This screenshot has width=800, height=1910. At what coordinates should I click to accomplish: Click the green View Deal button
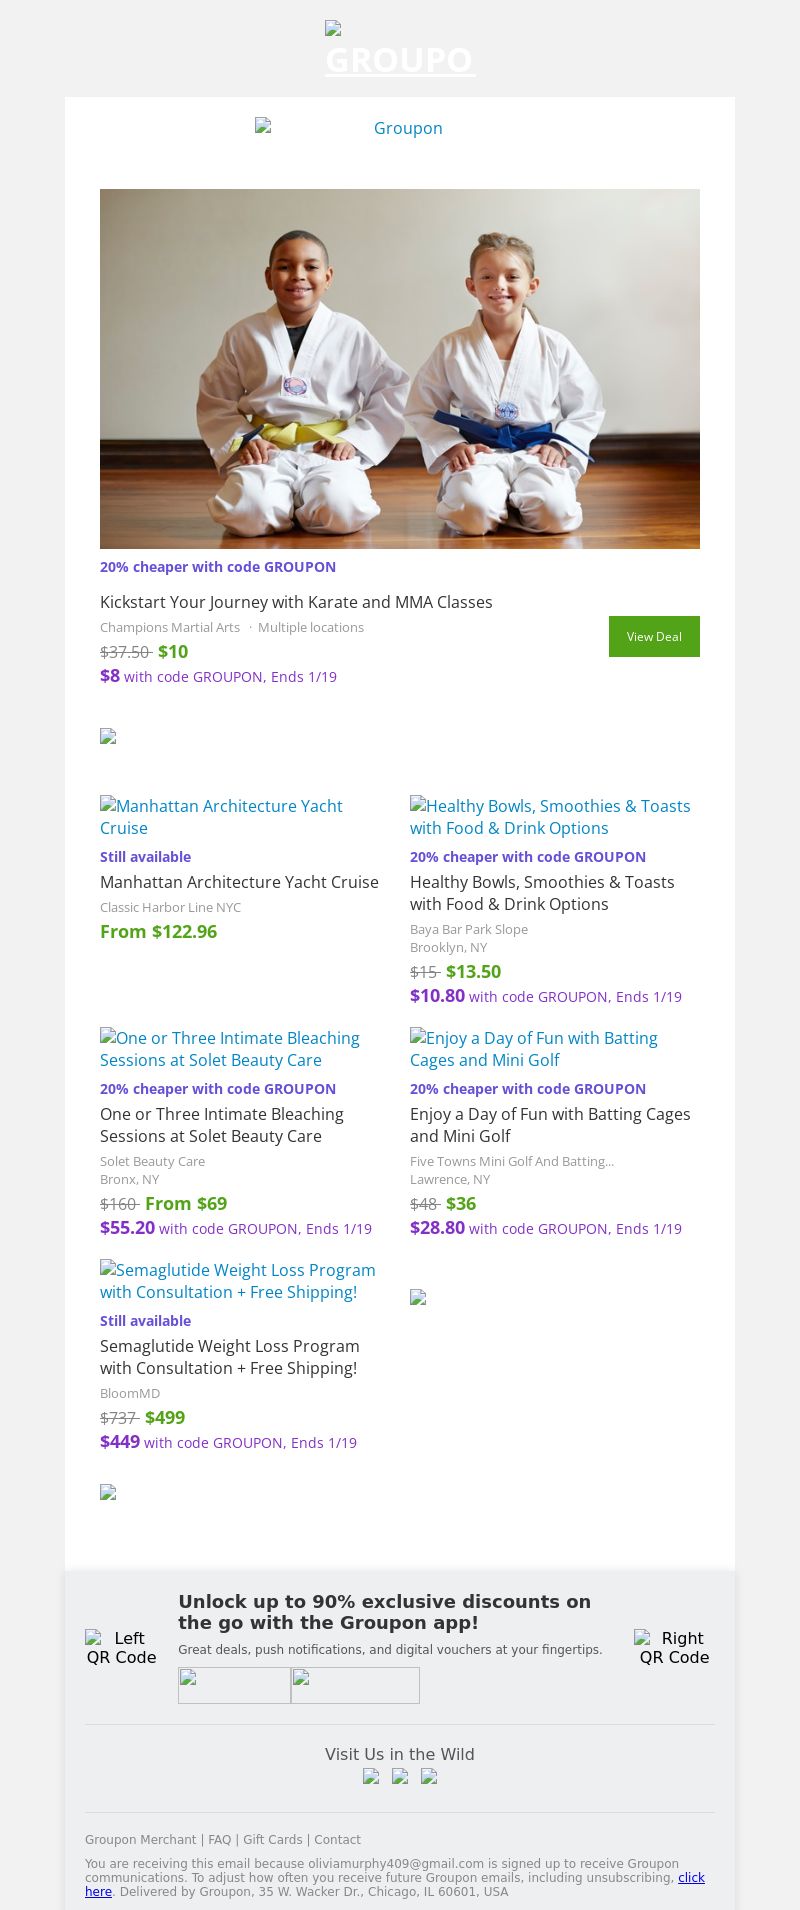tap(654, 636)
